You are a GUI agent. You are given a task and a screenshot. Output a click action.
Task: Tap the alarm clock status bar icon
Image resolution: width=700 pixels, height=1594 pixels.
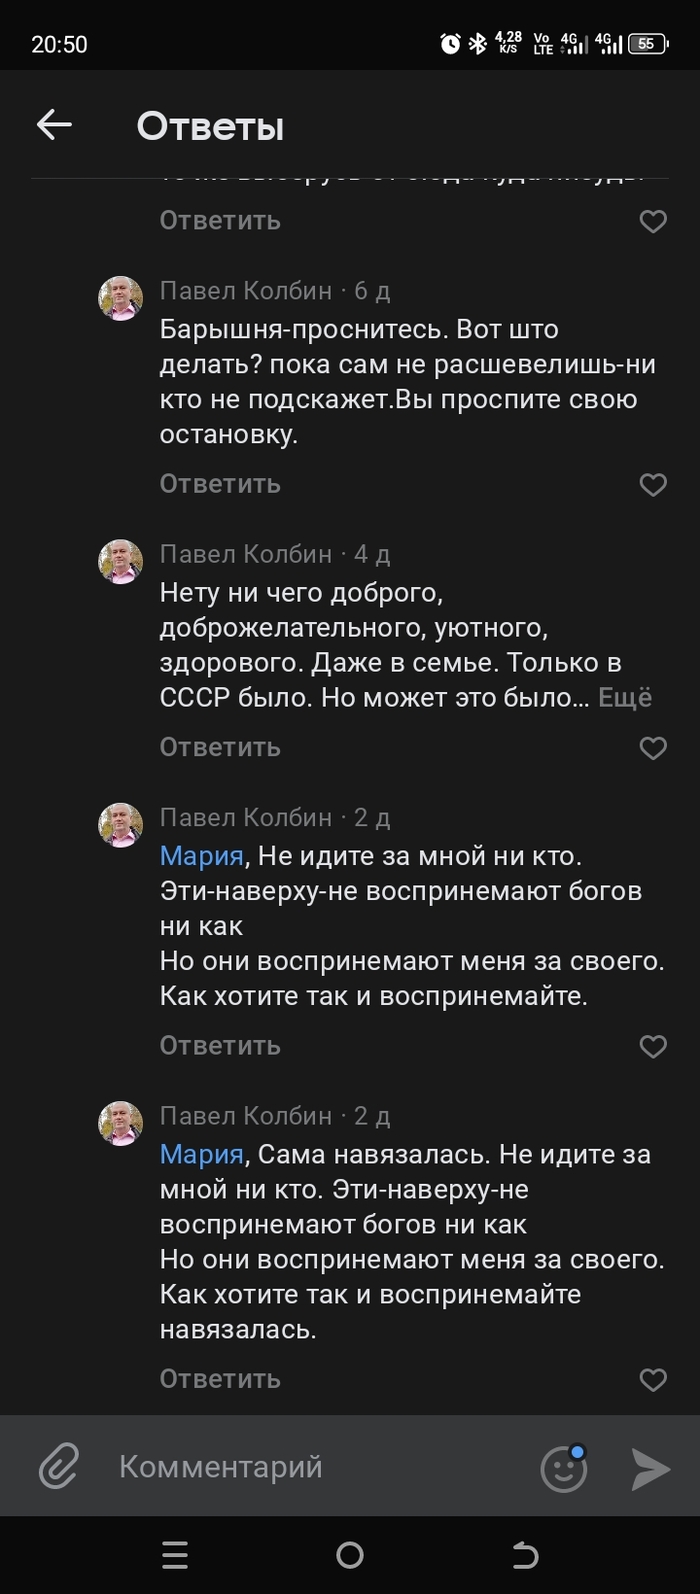(450, 43)
